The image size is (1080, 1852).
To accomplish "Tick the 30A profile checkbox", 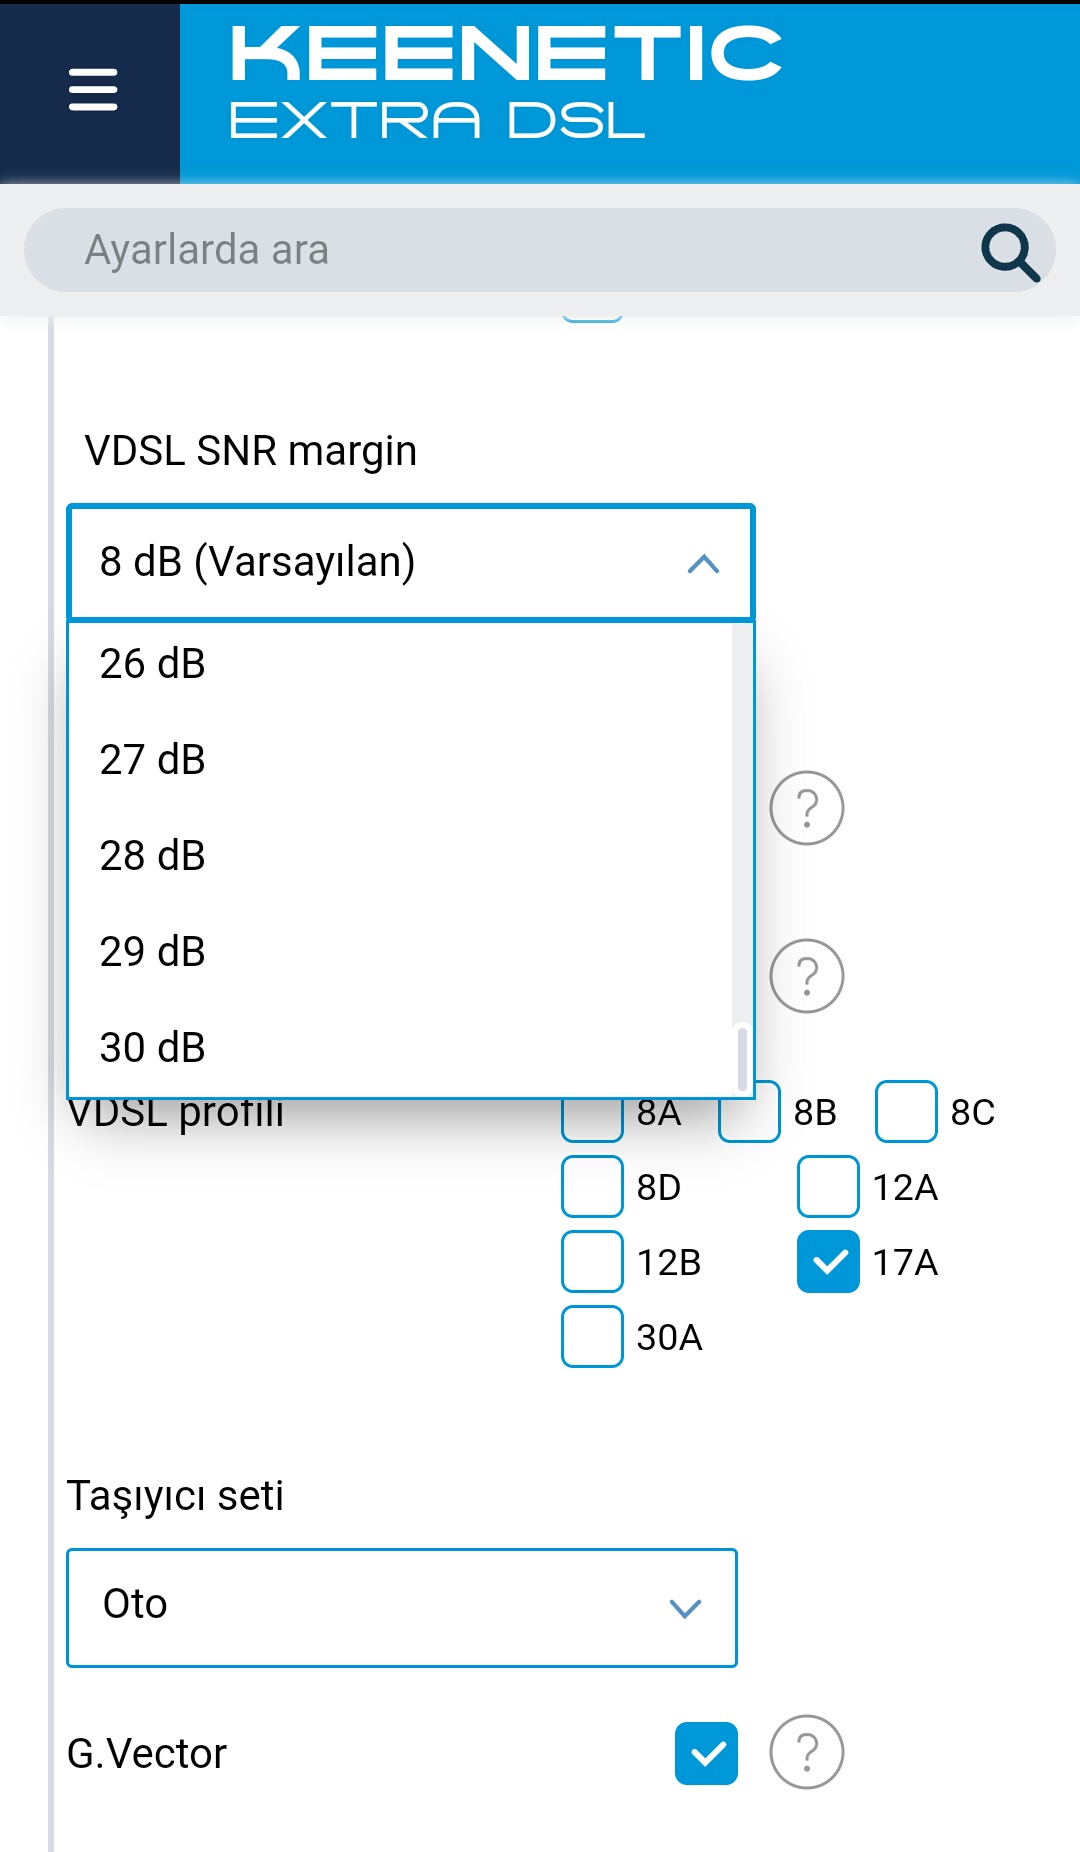I will click(592, 1336).
